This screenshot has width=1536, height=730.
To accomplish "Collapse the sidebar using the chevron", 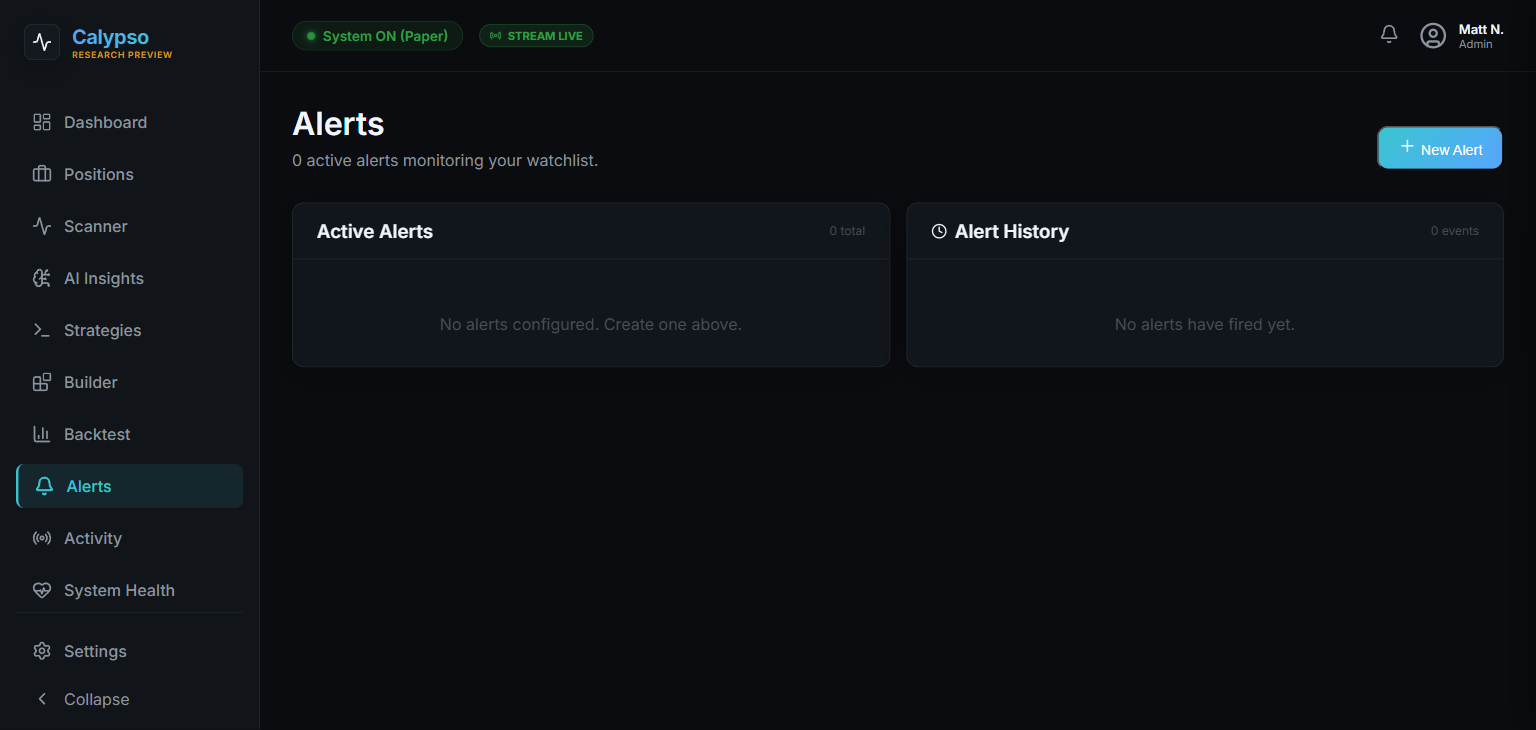I will (x=42, y=699).
